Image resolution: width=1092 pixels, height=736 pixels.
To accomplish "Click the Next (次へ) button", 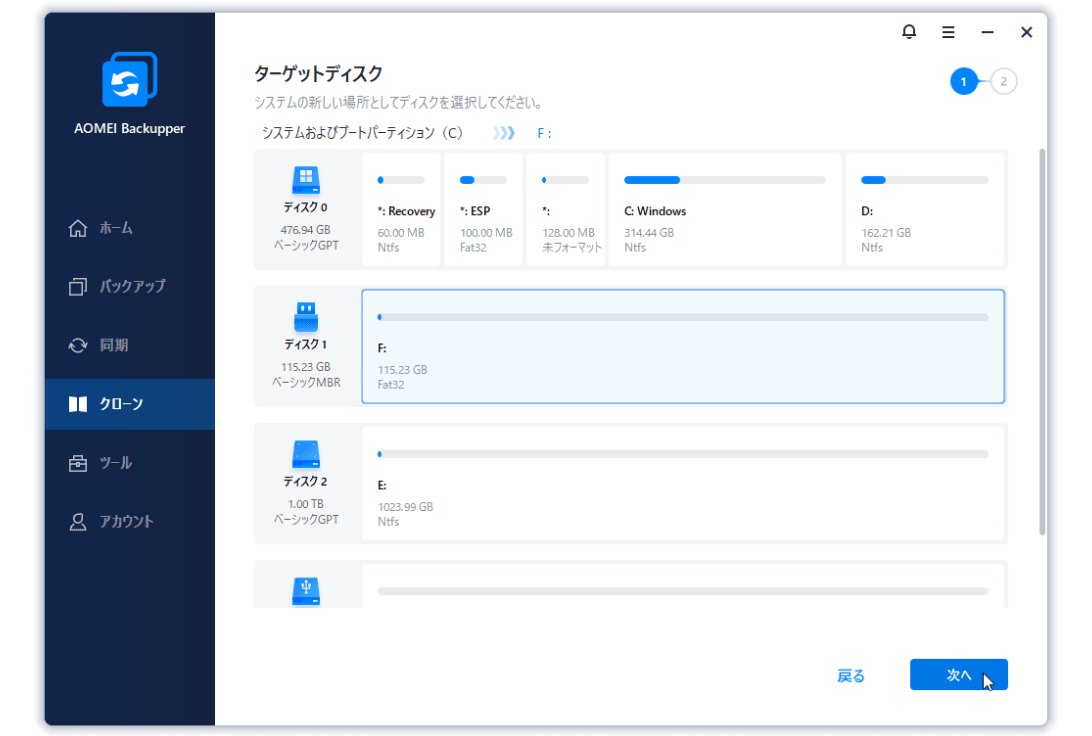I will pos(958,675).
